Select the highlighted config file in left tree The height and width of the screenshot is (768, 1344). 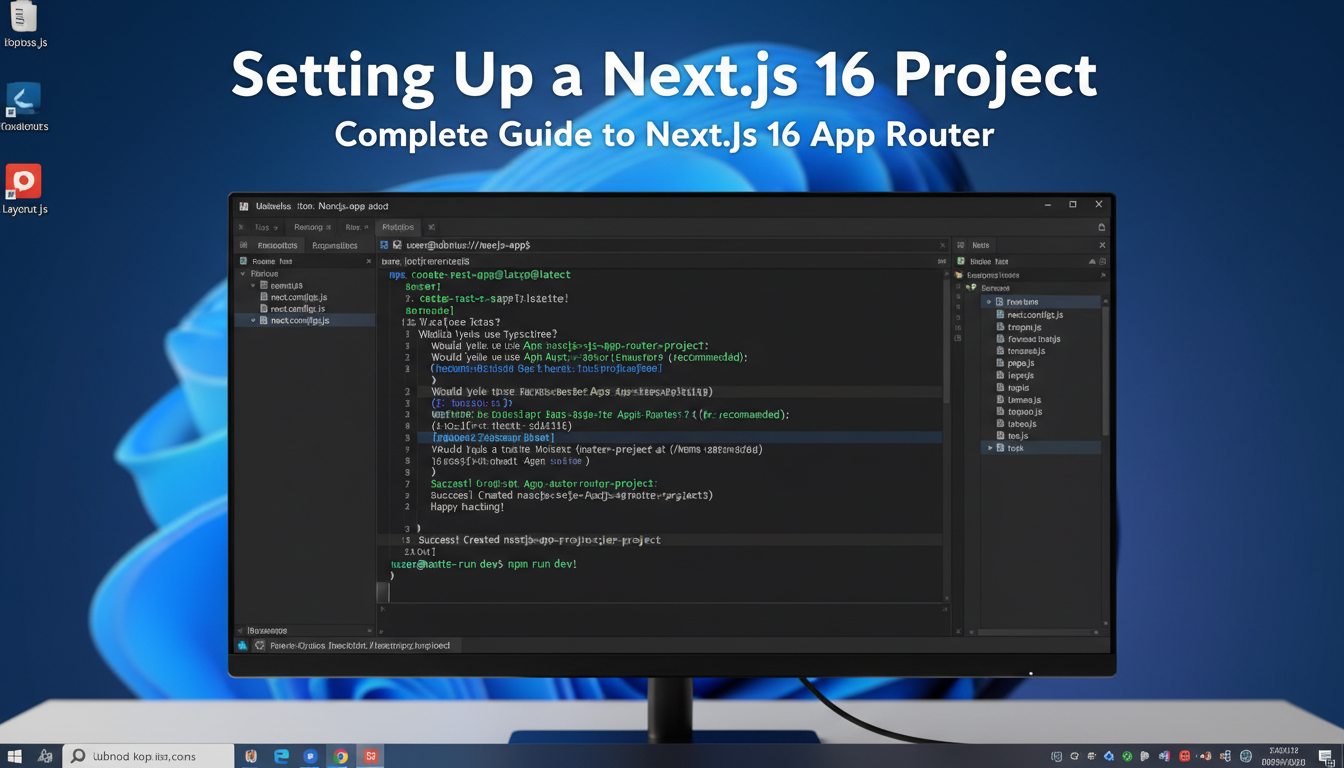point(305,320)
